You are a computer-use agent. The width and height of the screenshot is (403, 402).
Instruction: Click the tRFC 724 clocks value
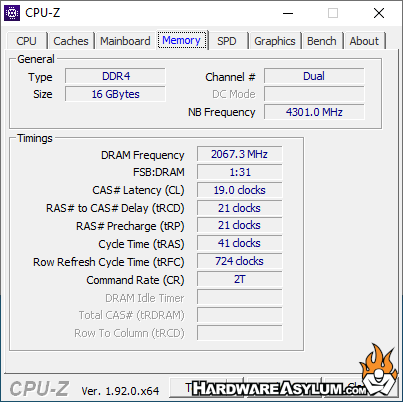tap(239, 261)
